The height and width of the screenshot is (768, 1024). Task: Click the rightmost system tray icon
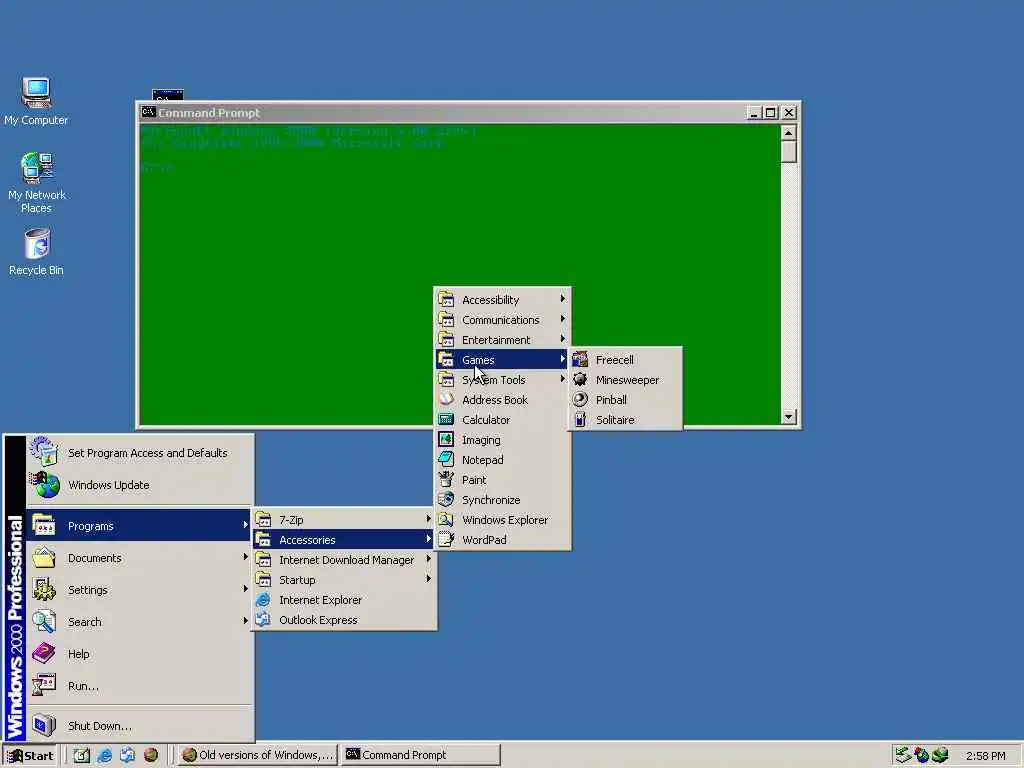pos(940,755)
